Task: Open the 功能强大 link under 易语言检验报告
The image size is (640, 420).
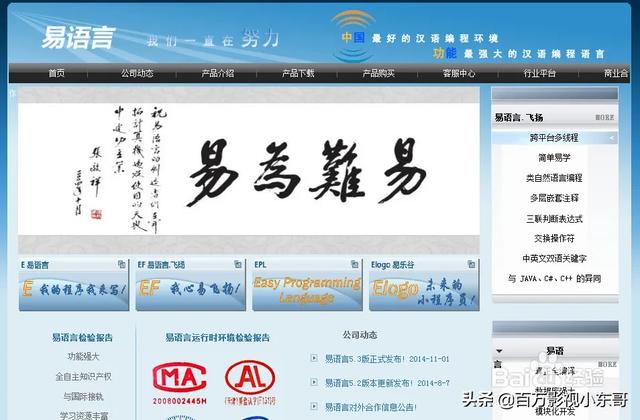Action: click(x=83, y=356)
